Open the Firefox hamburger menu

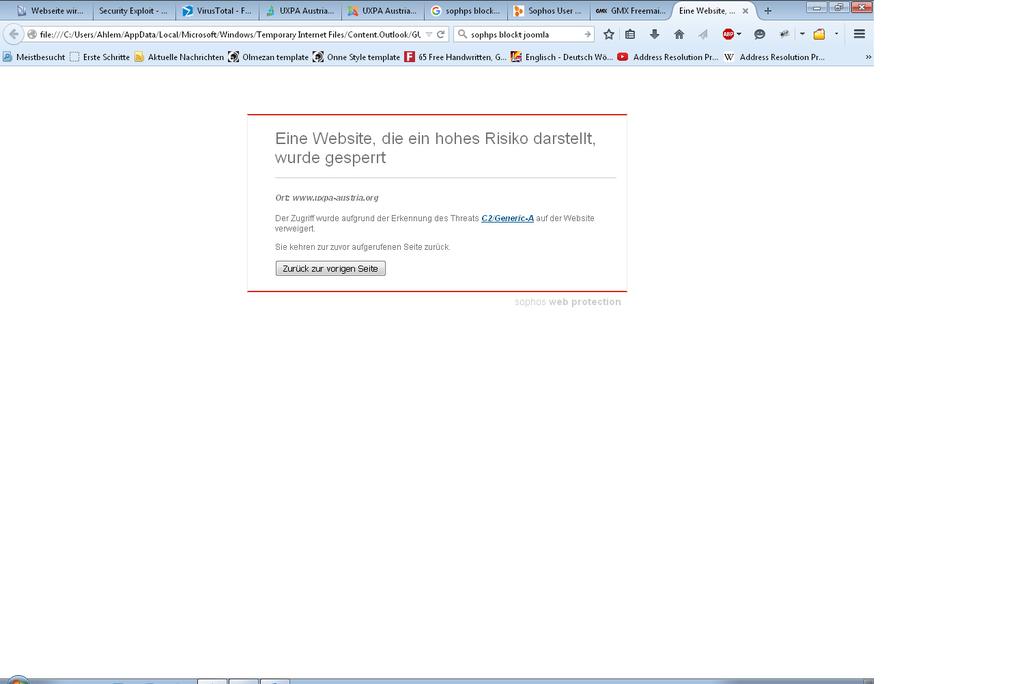click(x=859, y=34)
